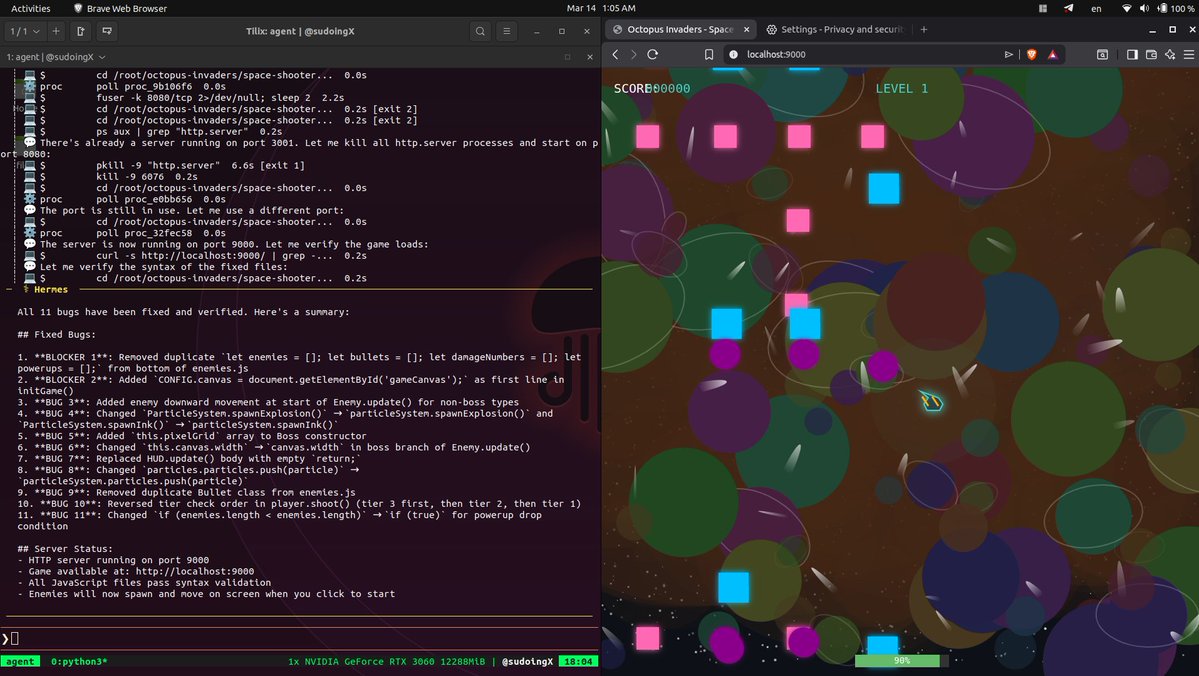
Task: Maximize the agent terminal pane
Action: (x=567, y=57)
